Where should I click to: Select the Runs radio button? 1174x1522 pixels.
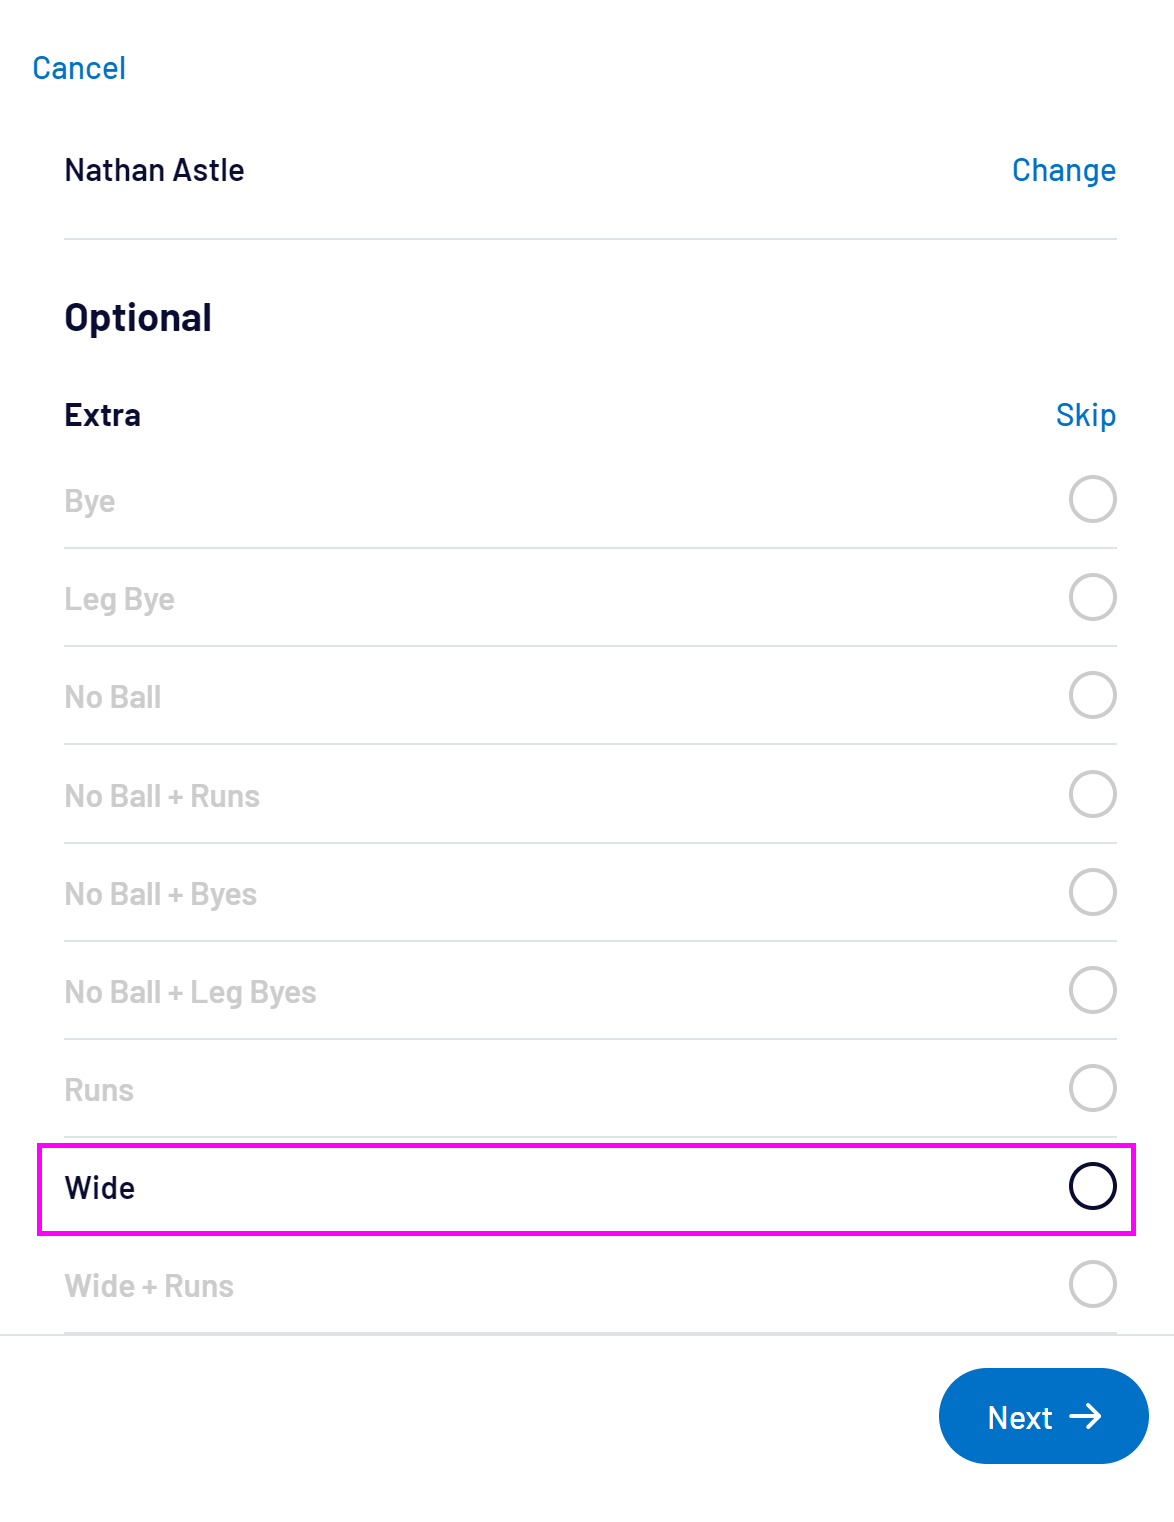1092,1088
